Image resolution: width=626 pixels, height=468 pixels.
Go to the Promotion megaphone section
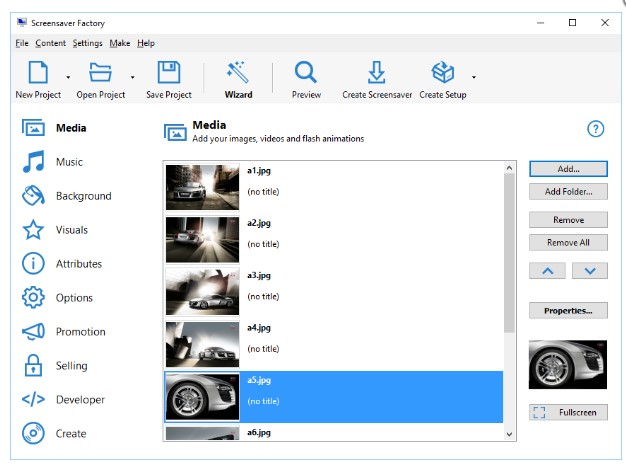(x=34, y=332)
